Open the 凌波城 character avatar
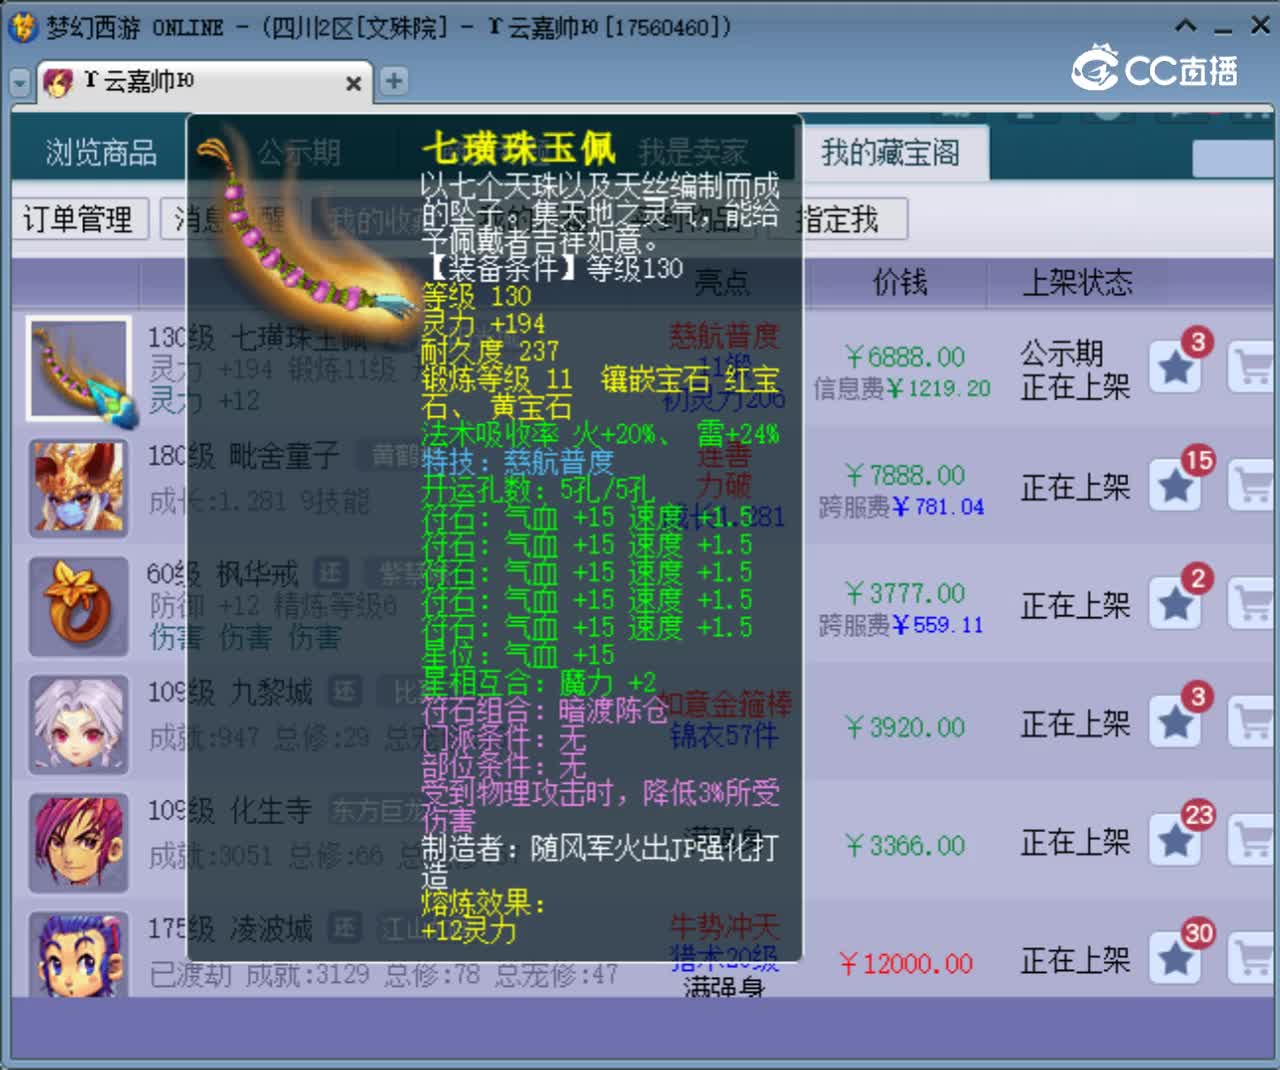Image resolution: width=1280 pixels, height=1070 pixels. click(x=79, y=955)
